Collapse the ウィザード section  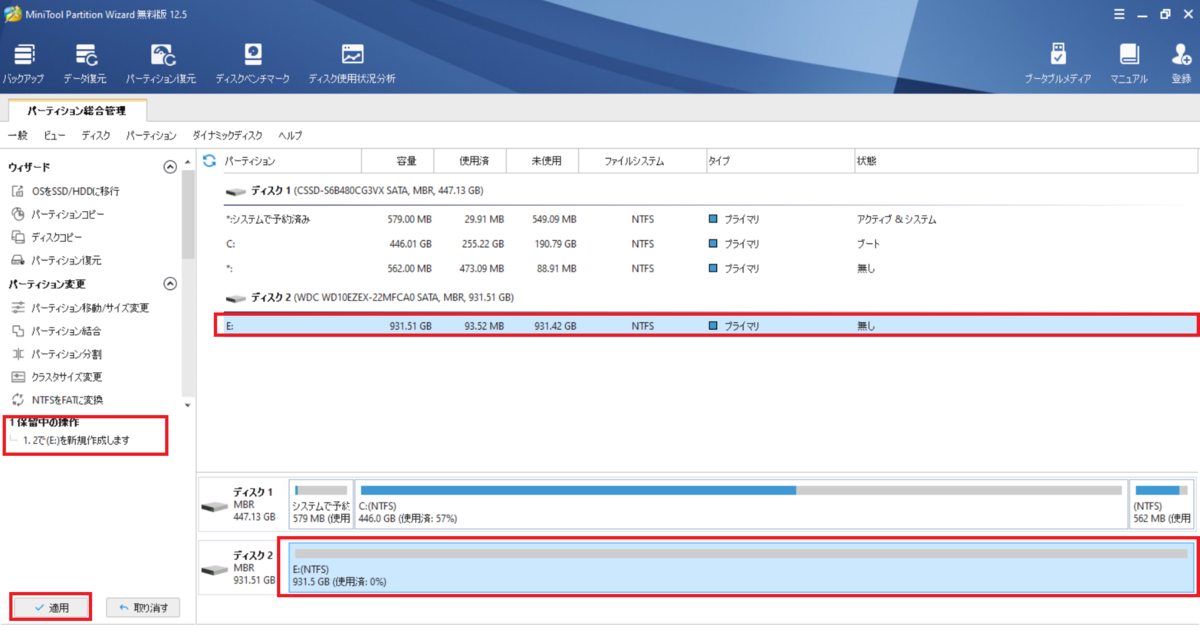pyautogui.click(x=170, y=167)
